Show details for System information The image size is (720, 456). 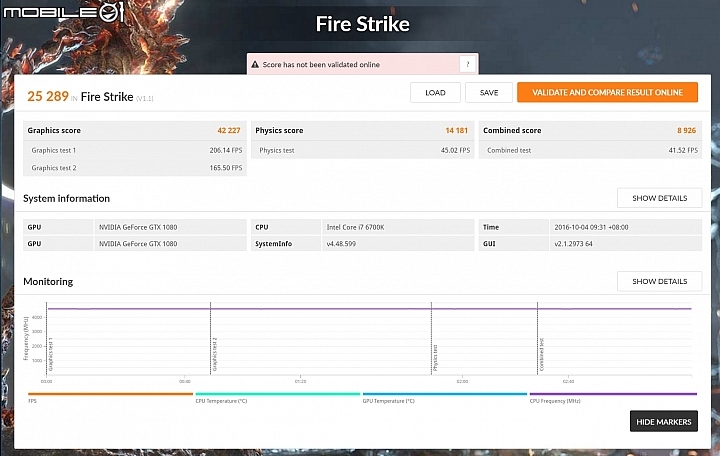coord(659,198)
